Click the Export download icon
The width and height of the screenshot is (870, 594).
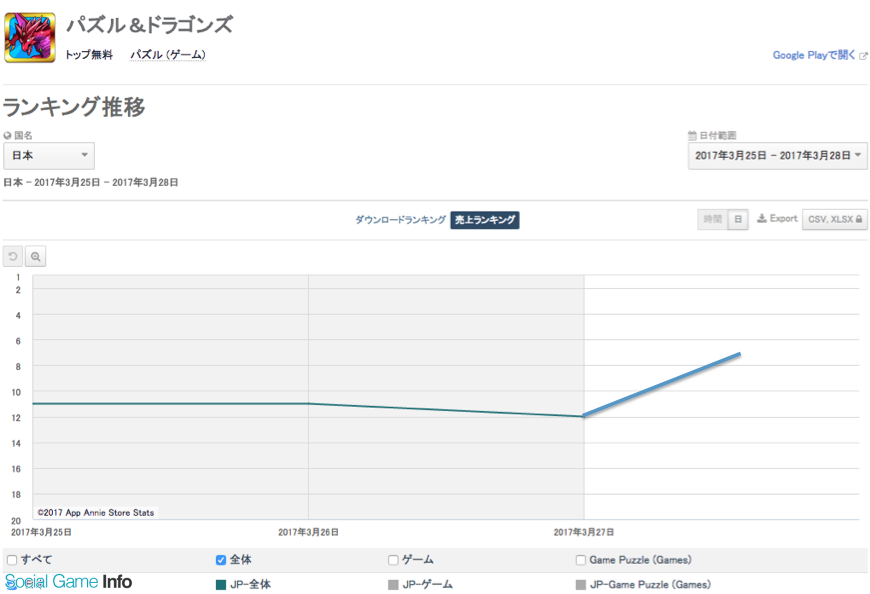pos(762,219)
